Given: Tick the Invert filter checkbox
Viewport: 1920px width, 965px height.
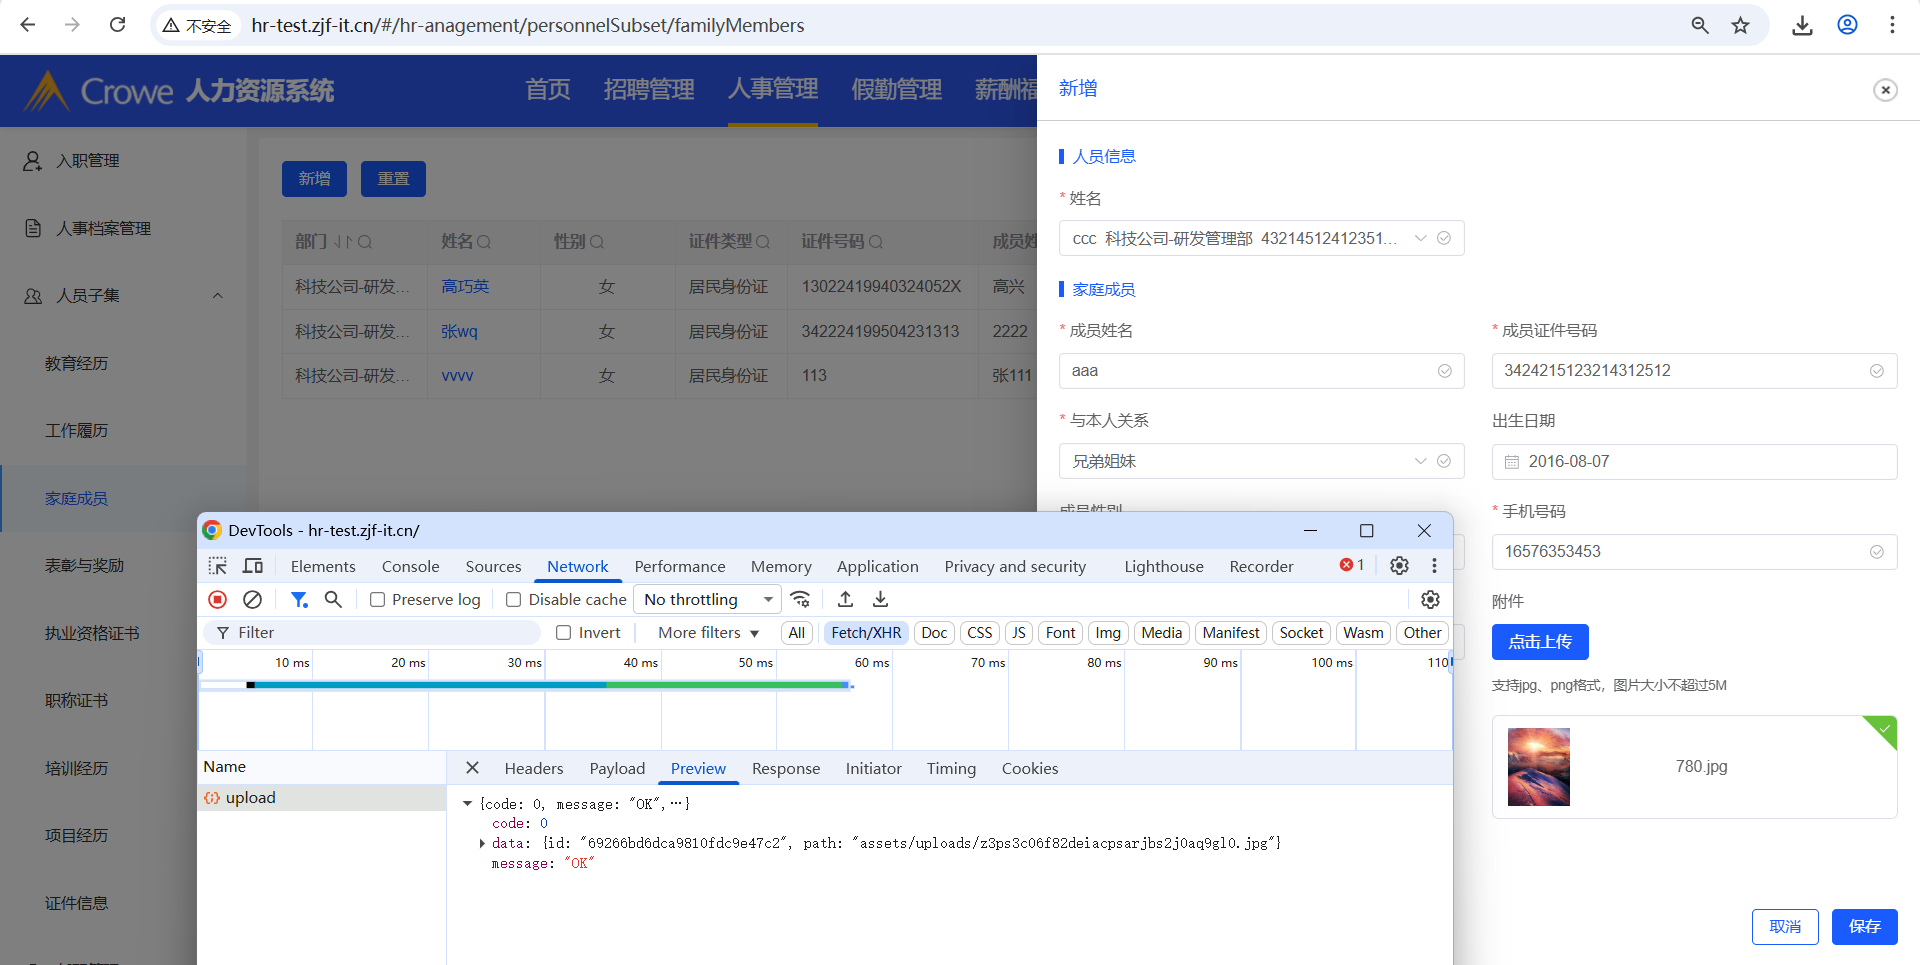Looking at the screenshot, I should [x=564, y=633].
